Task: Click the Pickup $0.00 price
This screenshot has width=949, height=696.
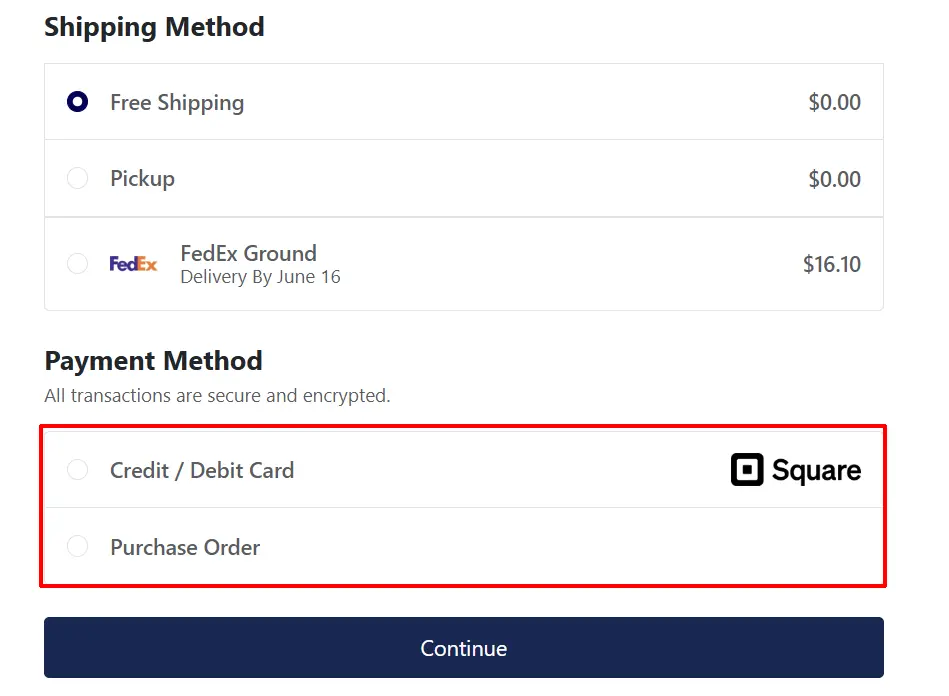Action: pyautogui.click(x=835, y=179)
